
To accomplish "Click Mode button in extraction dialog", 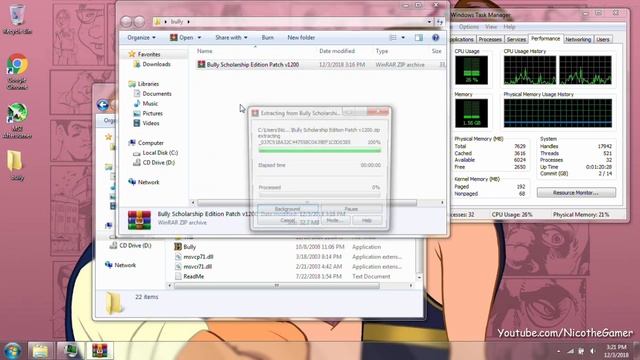I will click(x=336, y=220).
